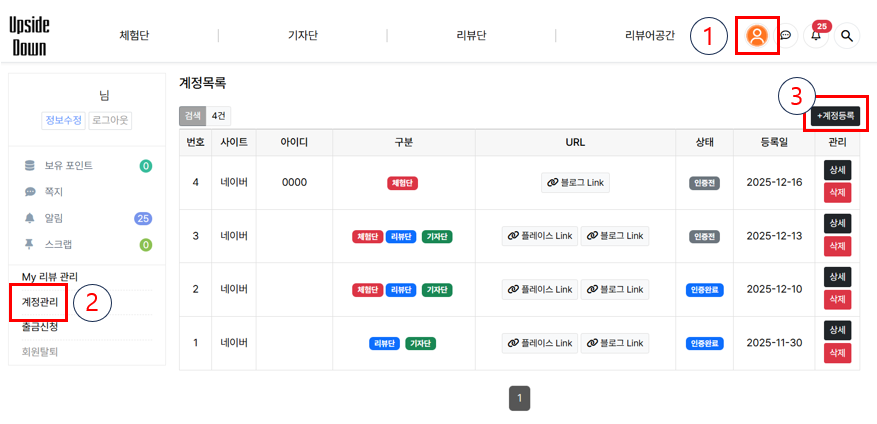
Task: Open 계정관리 in the sidebar menu
Action: tap(40, 301)
